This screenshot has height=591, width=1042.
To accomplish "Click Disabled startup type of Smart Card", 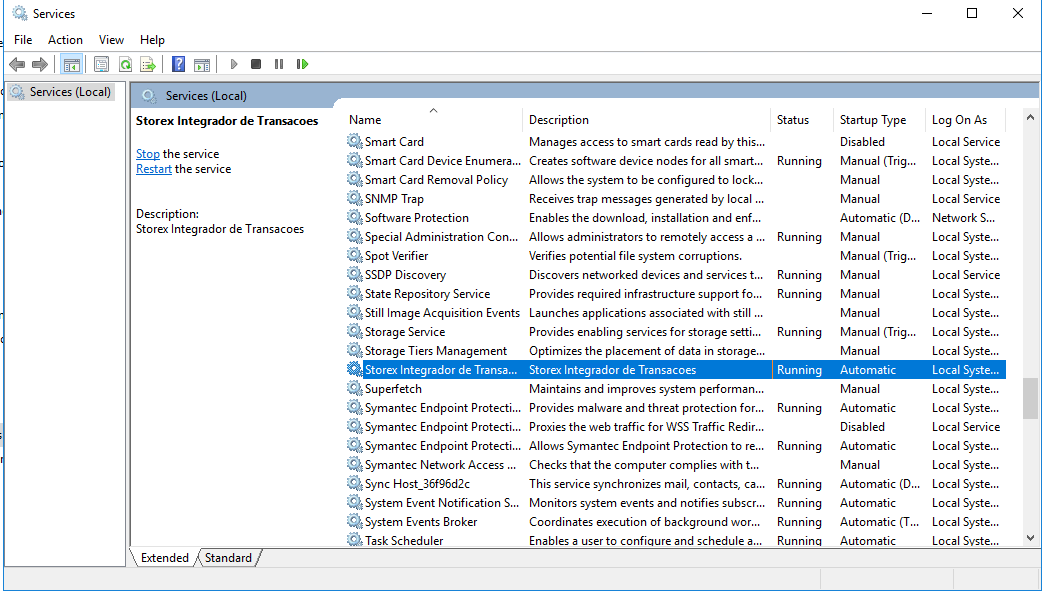I will pos(862,141).
